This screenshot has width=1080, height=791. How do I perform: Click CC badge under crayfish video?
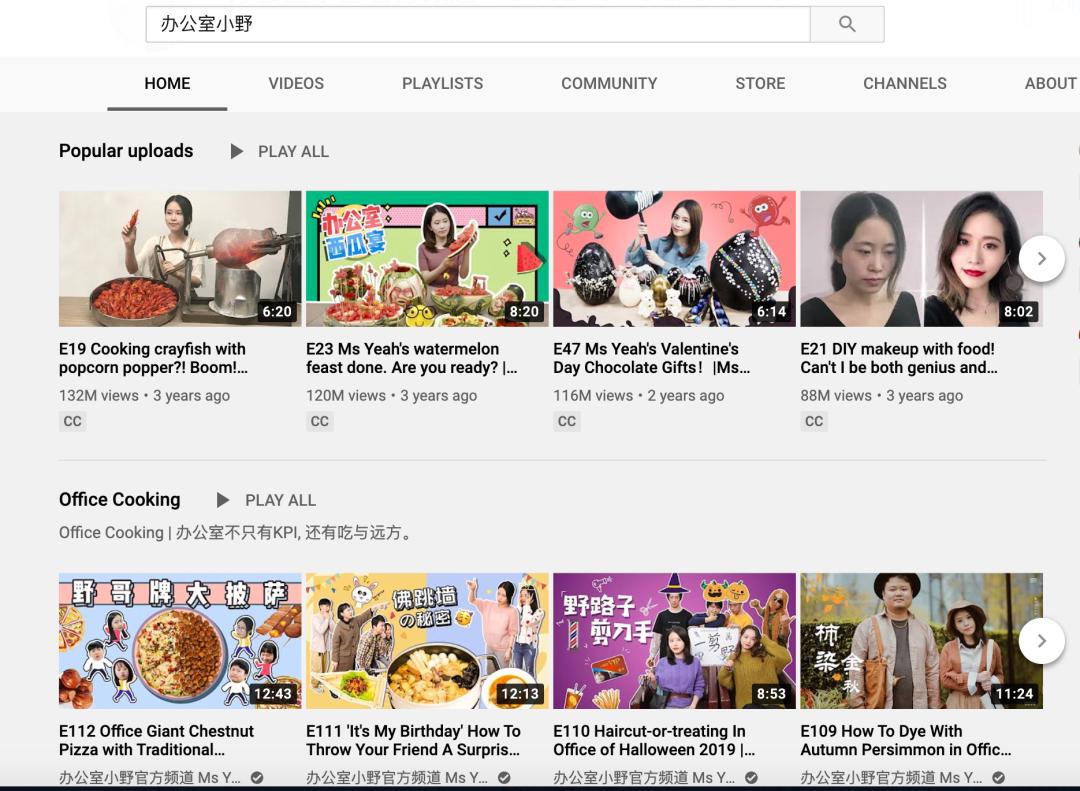tap(72, 421)
